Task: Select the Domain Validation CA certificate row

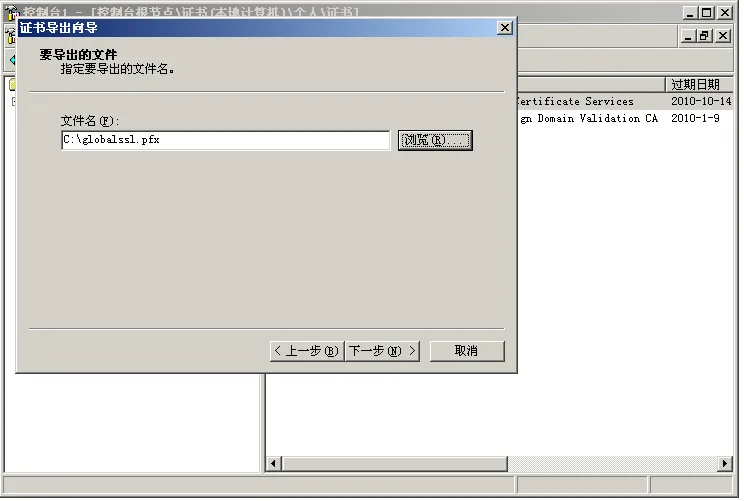Action: coord(625,118)
